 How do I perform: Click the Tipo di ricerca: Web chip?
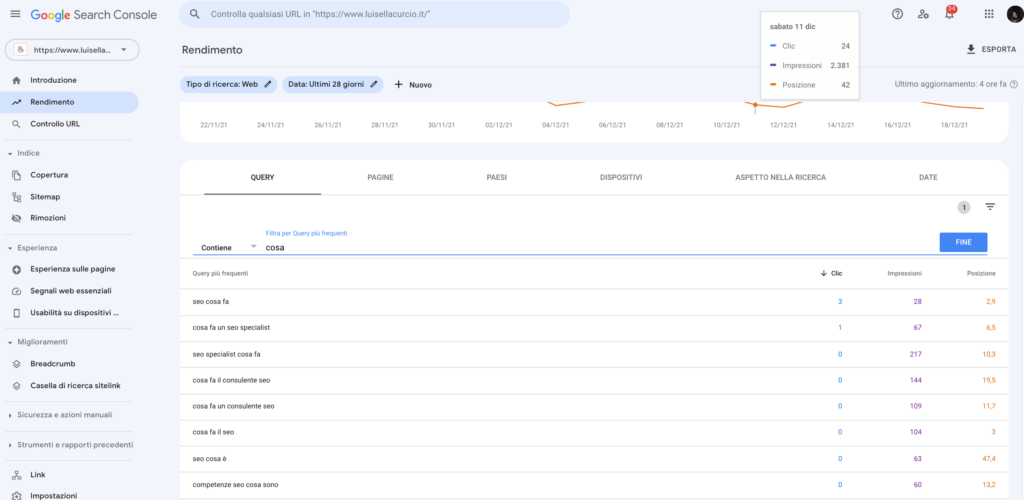coord(228,84)
